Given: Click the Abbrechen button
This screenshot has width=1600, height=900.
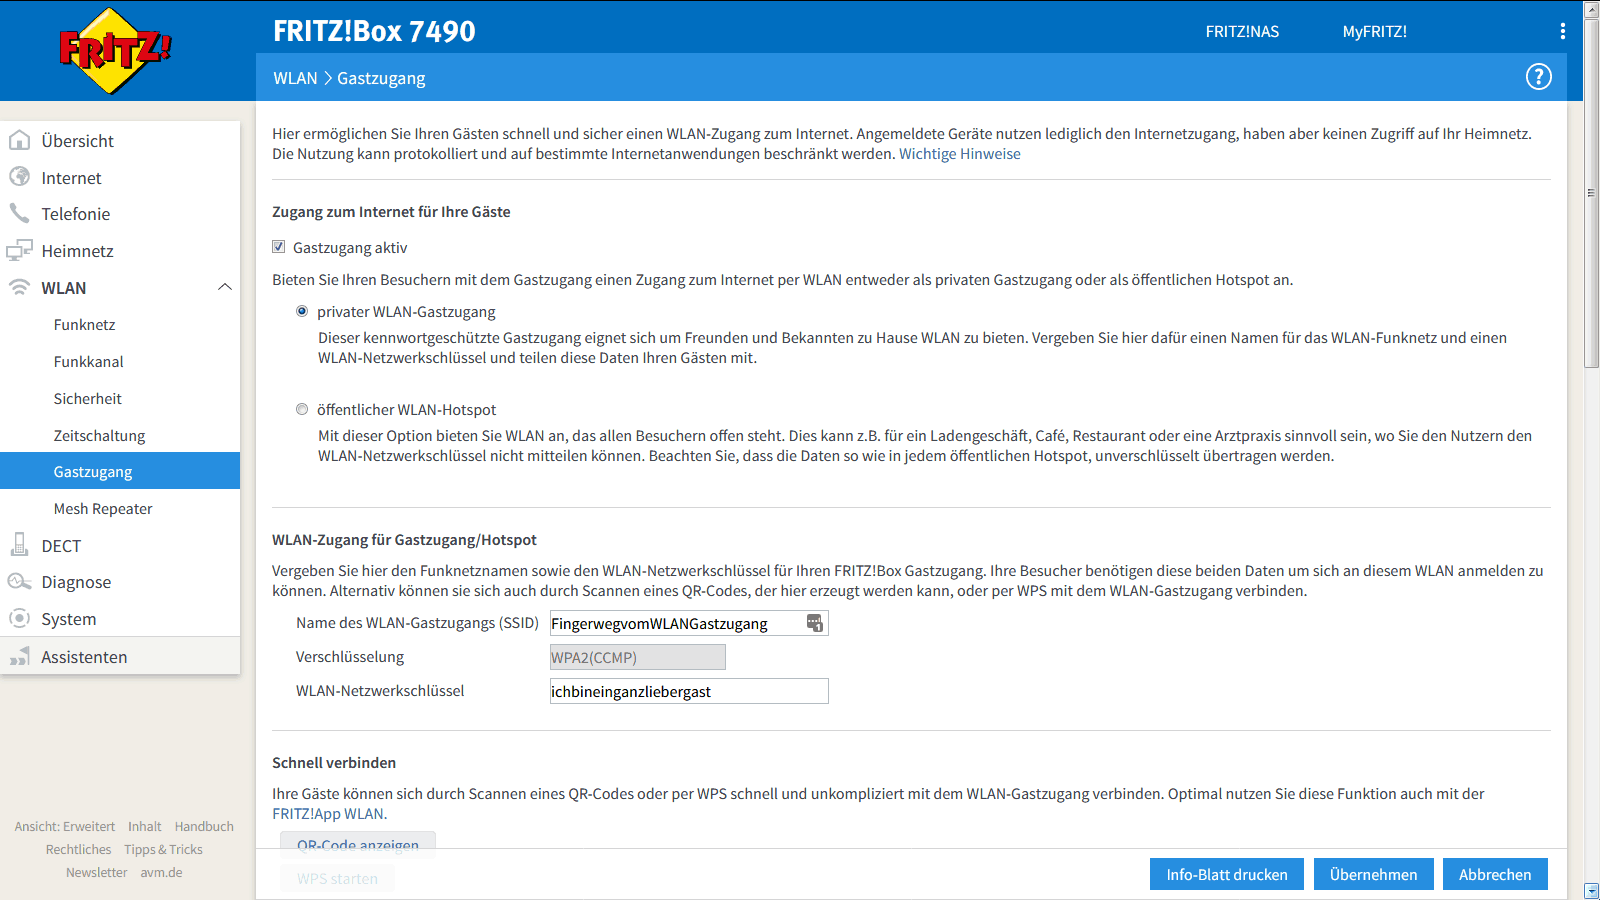Looking at the screenshot, I should [1495, 874].
